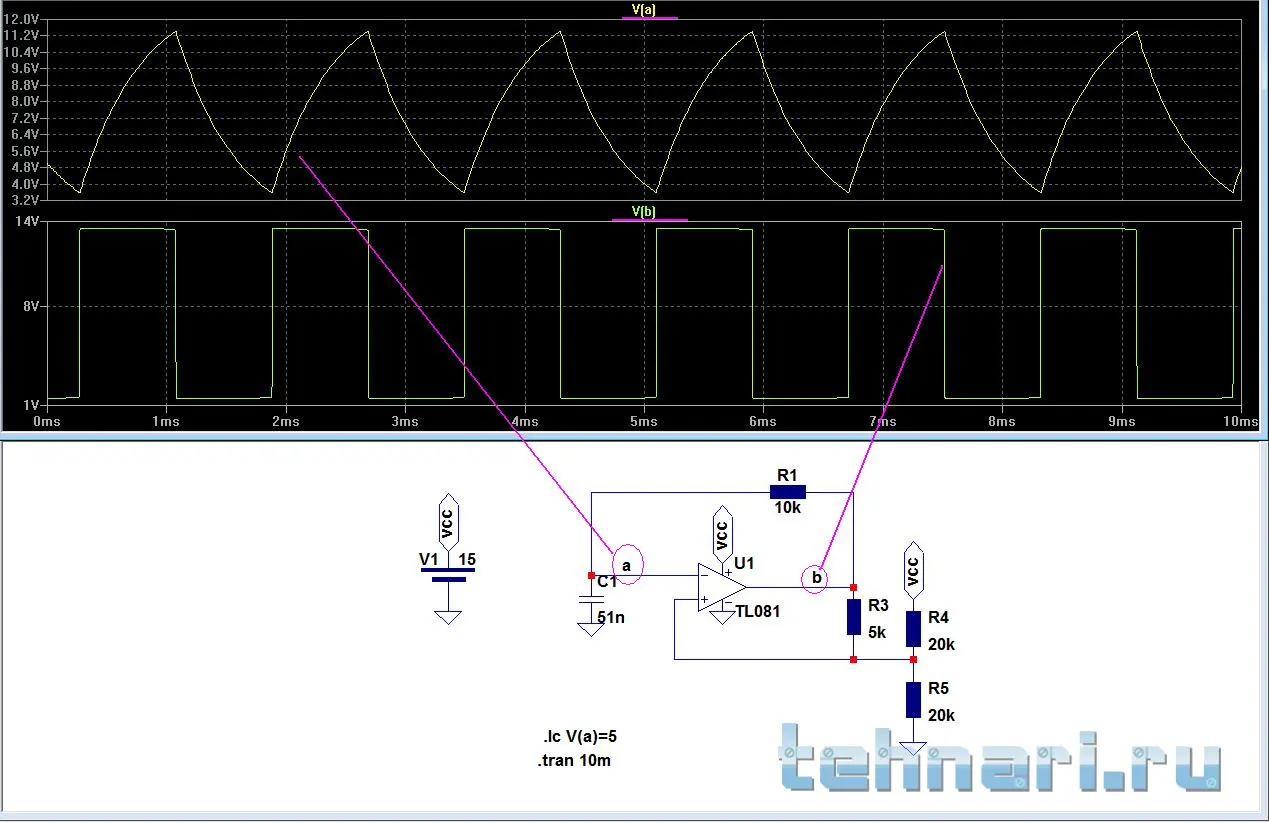Viewport: 1269px width, 823px height.
Task: Click the VCC flag above R4
Action: (913, 569)
